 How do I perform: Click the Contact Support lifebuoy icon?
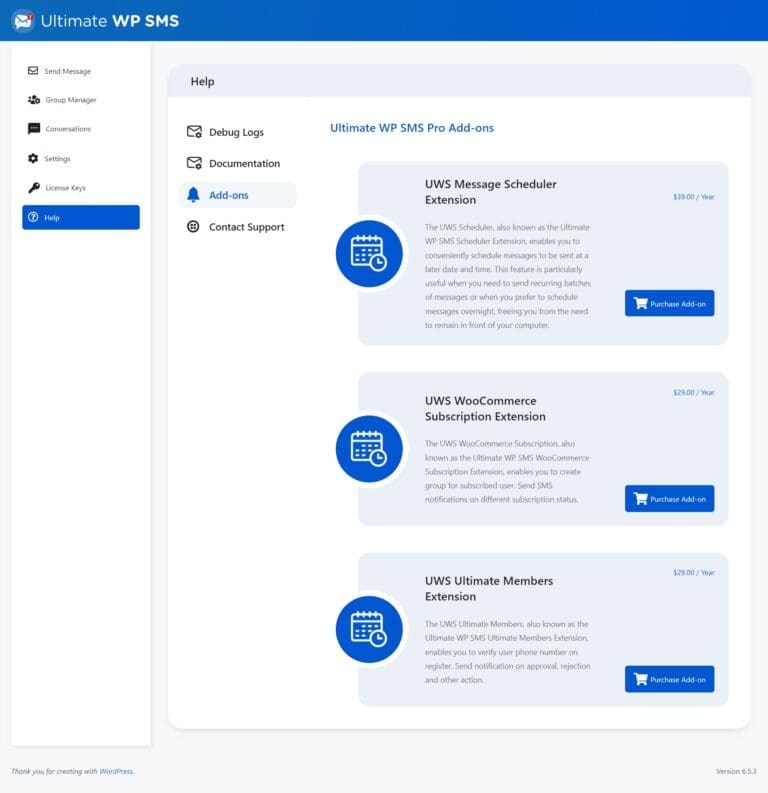coord(193,226)
